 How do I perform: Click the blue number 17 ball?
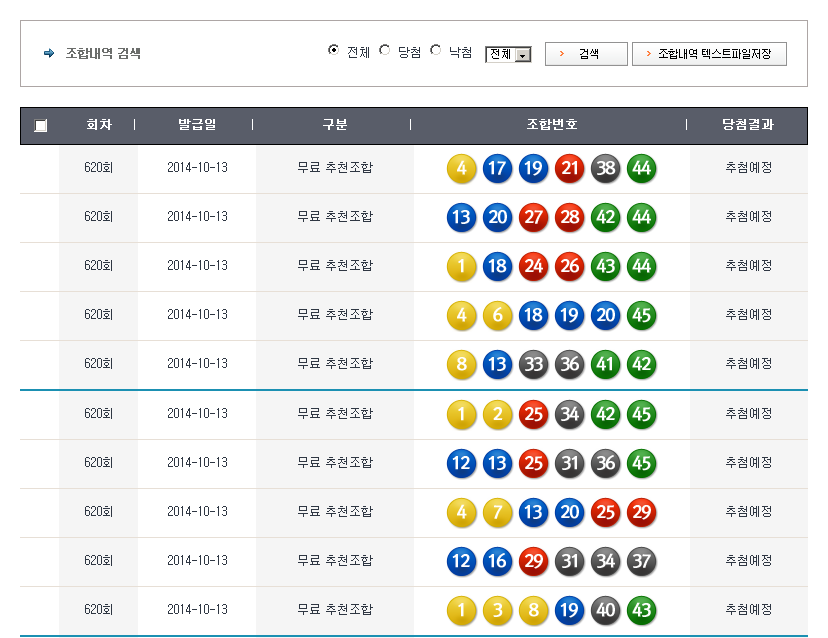coord(497,168)
